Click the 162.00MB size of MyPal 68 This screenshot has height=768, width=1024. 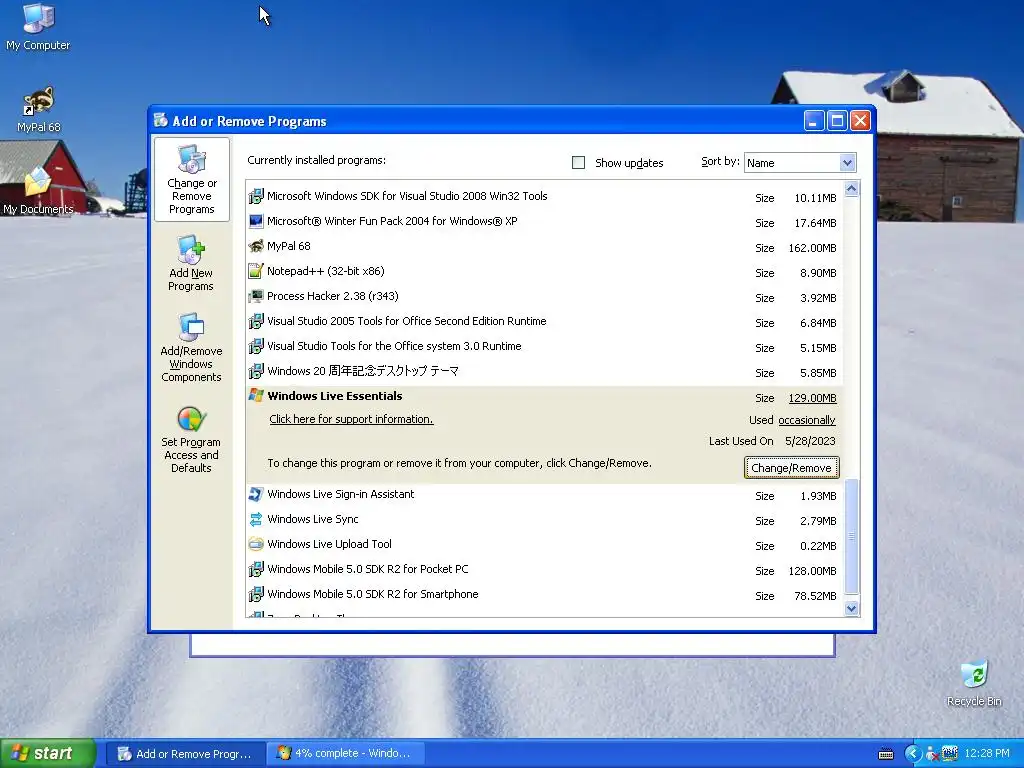(x=812, y=248)
